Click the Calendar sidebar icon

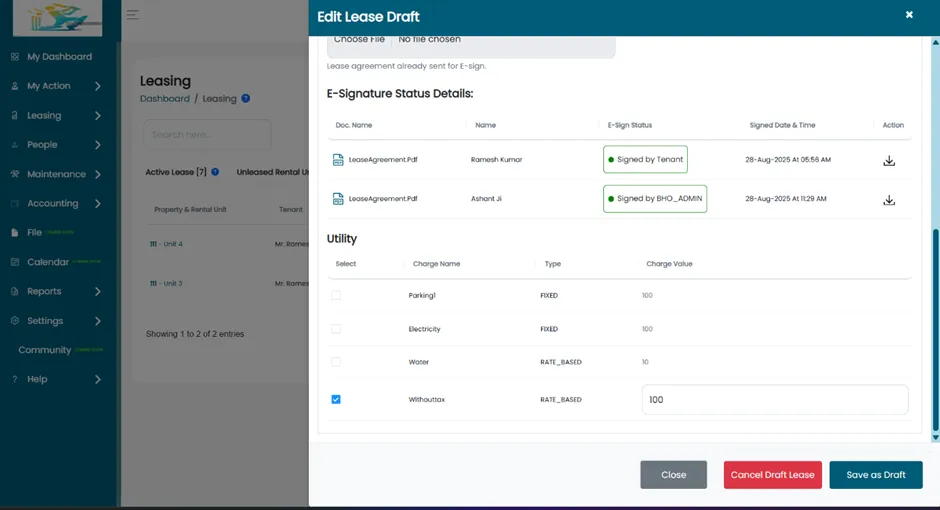14,262
